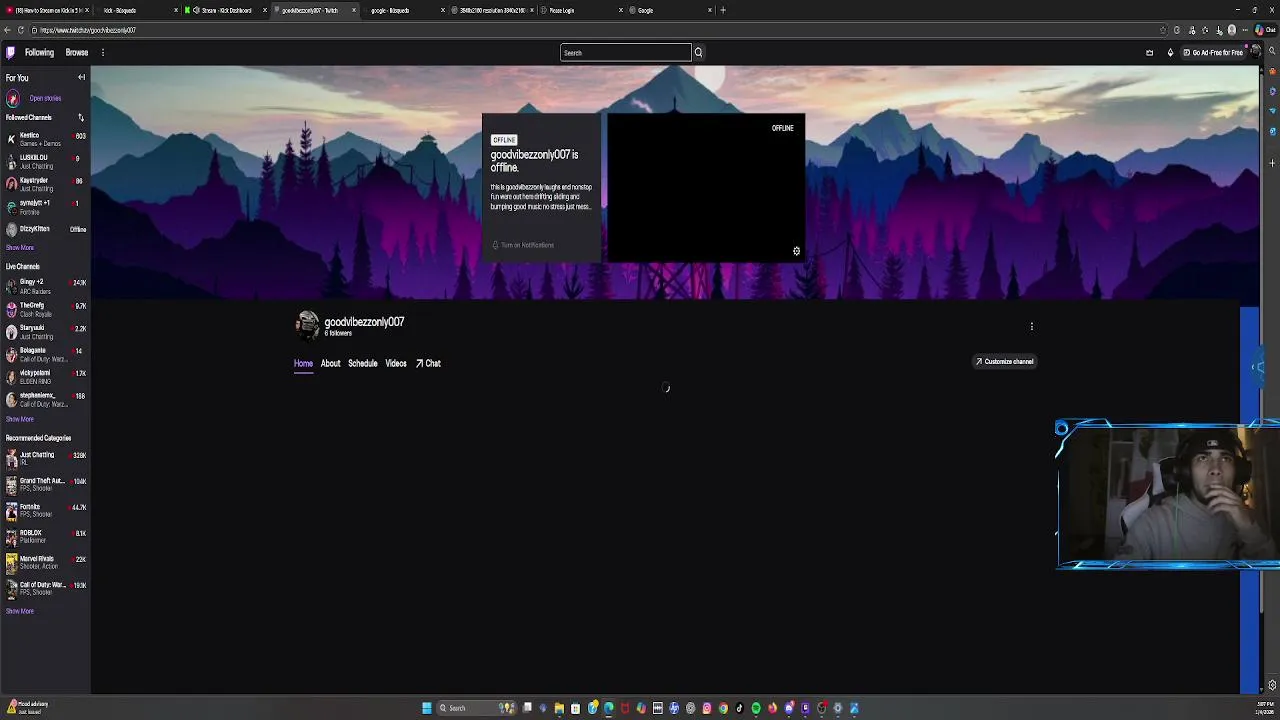Open the Bits diamond icon
The image size is (1280, 720).
tap(1170, 53)
